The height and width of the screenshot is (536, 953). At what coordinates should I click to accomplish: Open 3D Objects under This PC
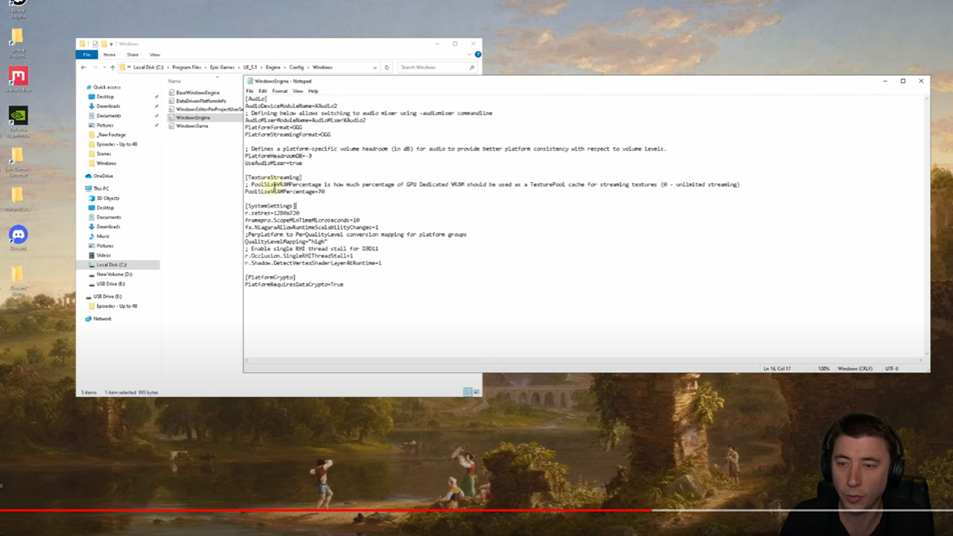[104, 198]
